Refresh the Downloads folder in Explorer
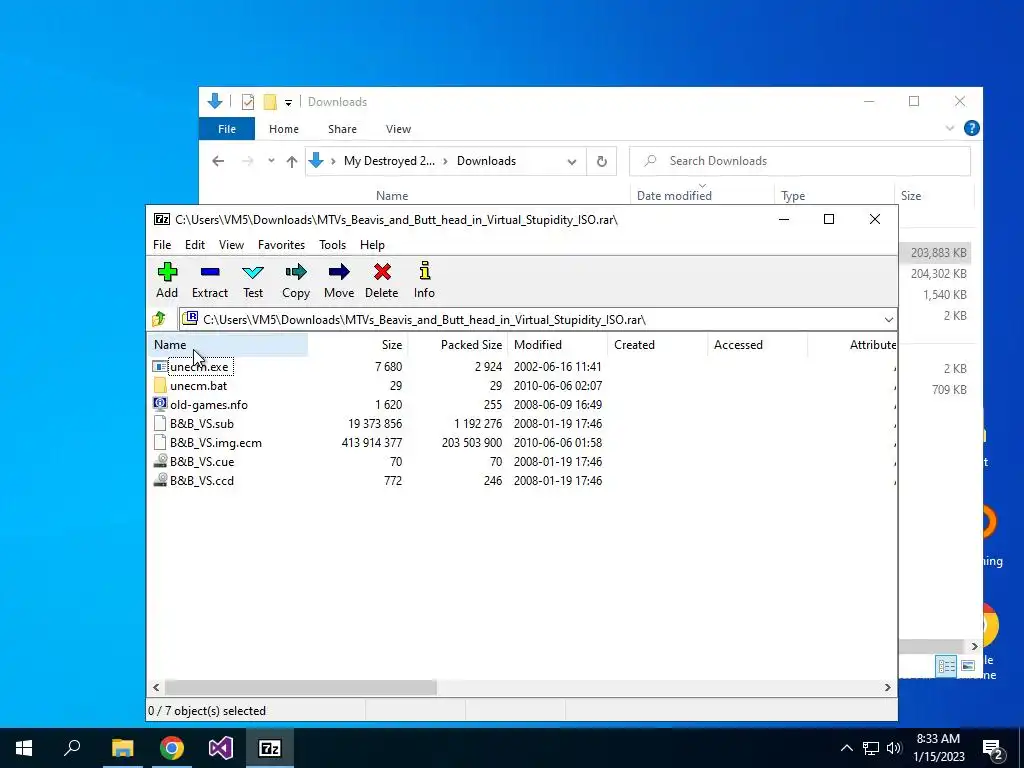Screen dimensions: 1024x768 (601, 161)
